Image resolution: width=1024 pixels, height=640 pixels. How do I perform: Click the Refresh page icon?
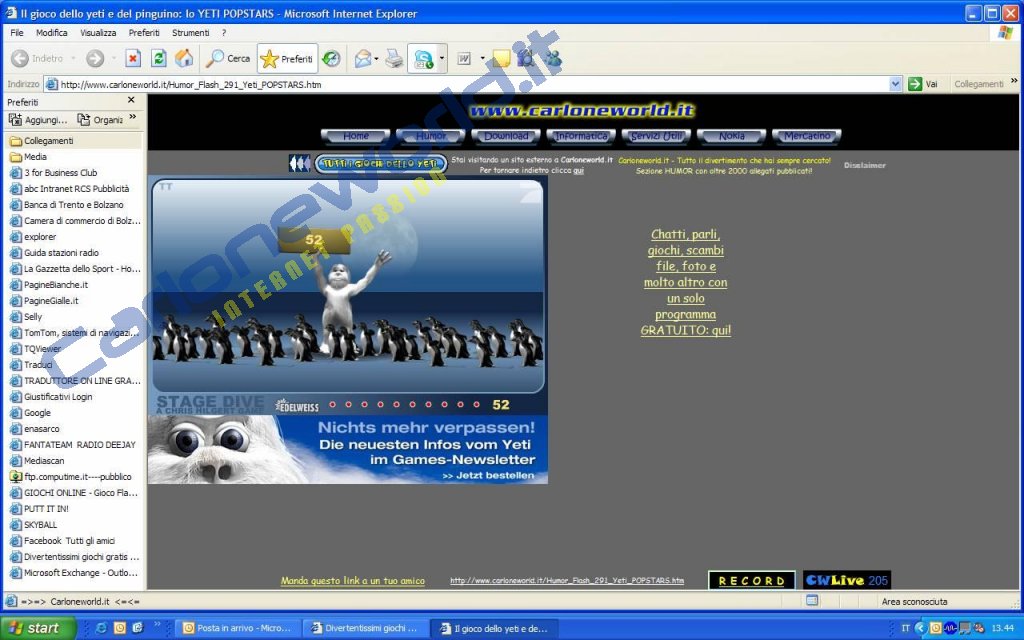pyautogui.click(x=158, y=59)
